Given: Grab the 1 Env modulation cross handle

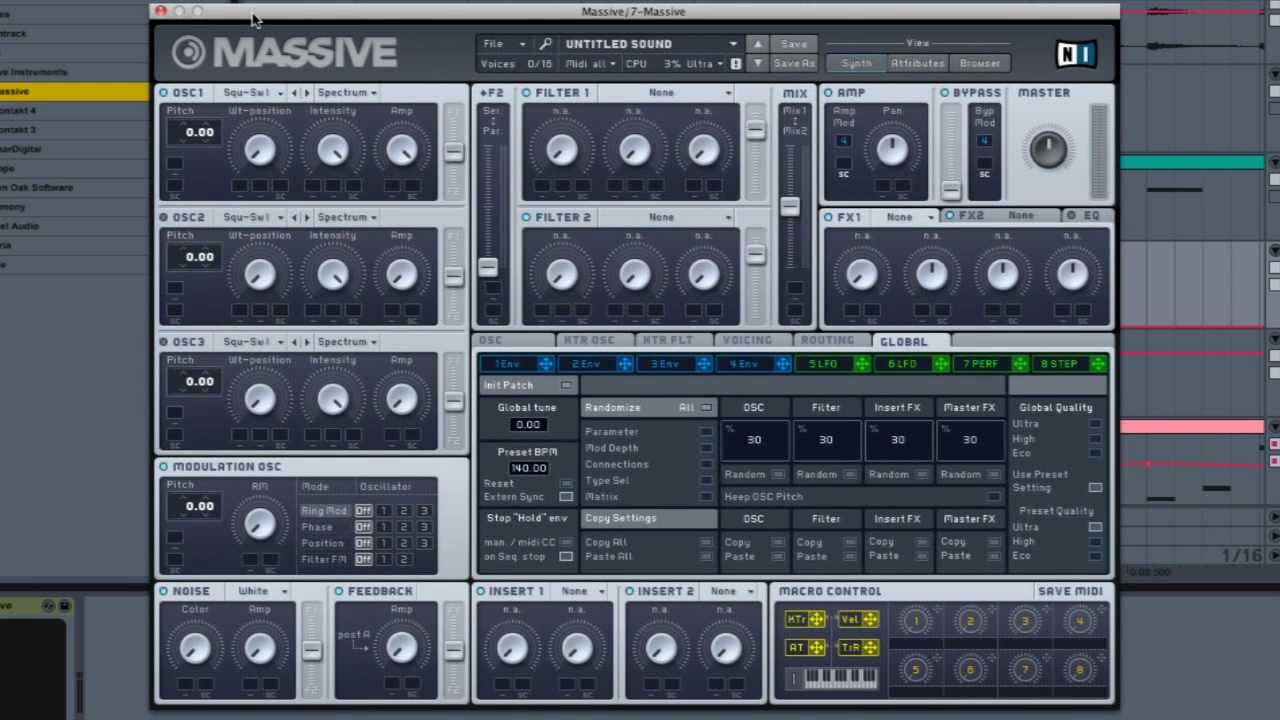Looking at the screenshot, I should point(546,364).
